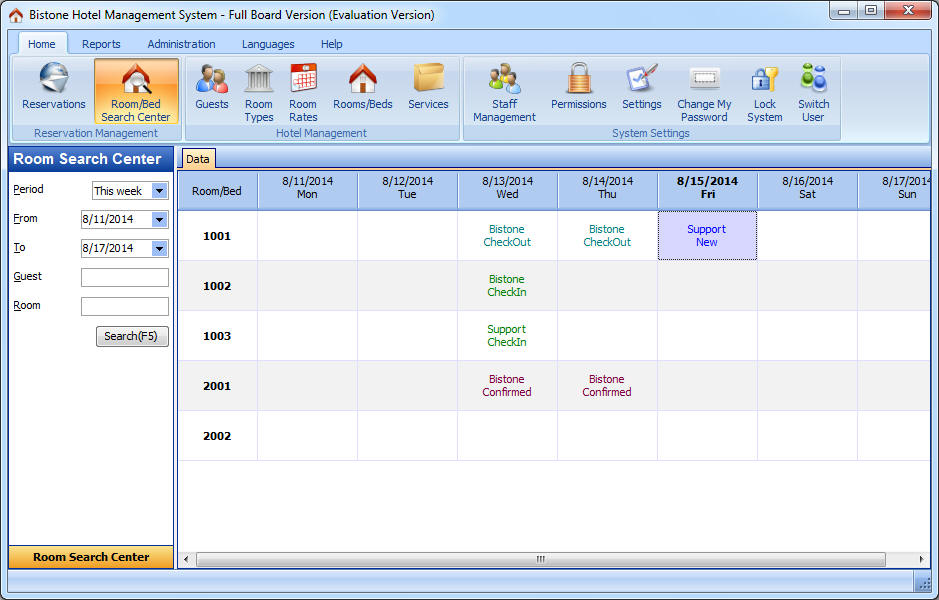Click the horizontal scrollbar thumb under the grid
The width and height of the screenshot is (939, 600).
540,559
